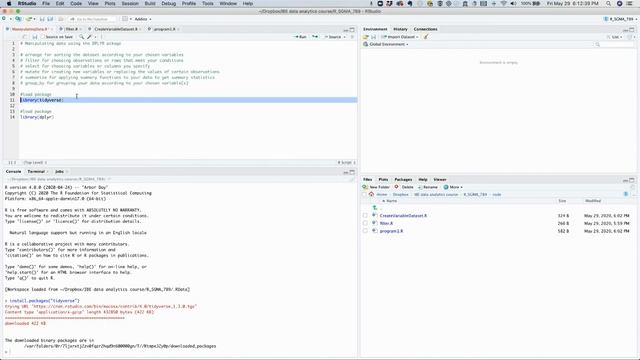Check the box next to CreateVariableDataset.R

click(x=365, y=216)
